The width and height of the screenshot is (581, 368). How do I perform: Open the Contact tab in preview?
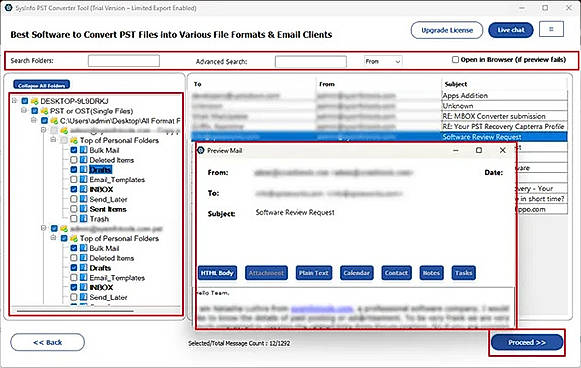[x=396, y=273]
